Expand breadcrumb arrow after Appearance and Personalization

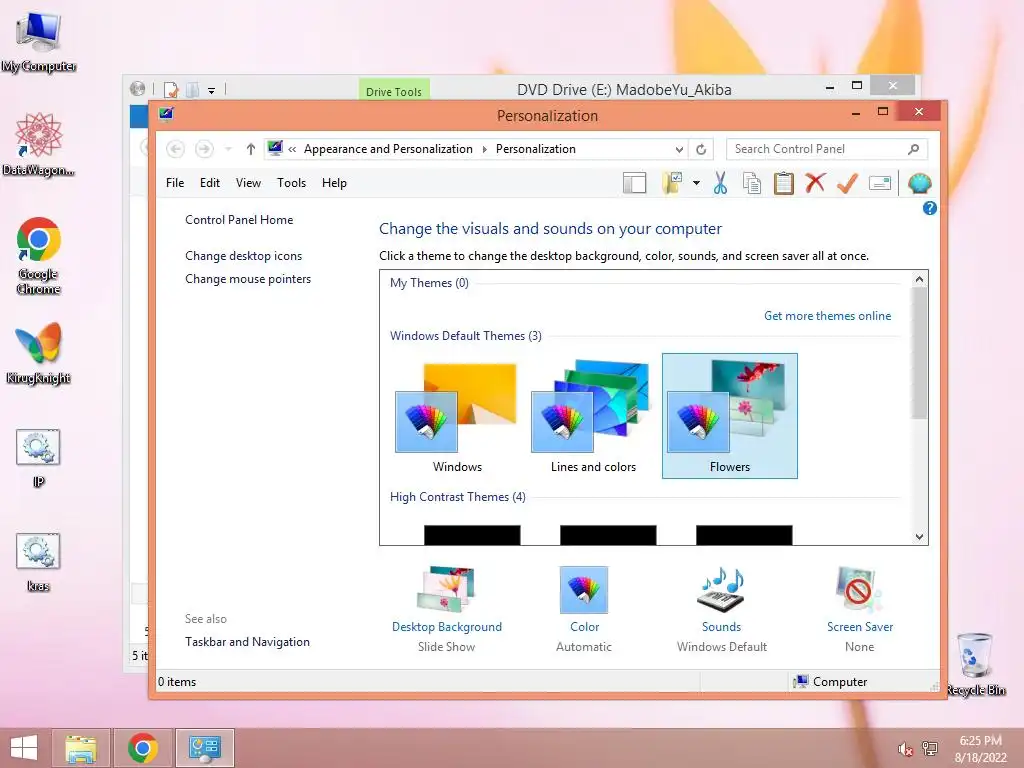(485, 150)
